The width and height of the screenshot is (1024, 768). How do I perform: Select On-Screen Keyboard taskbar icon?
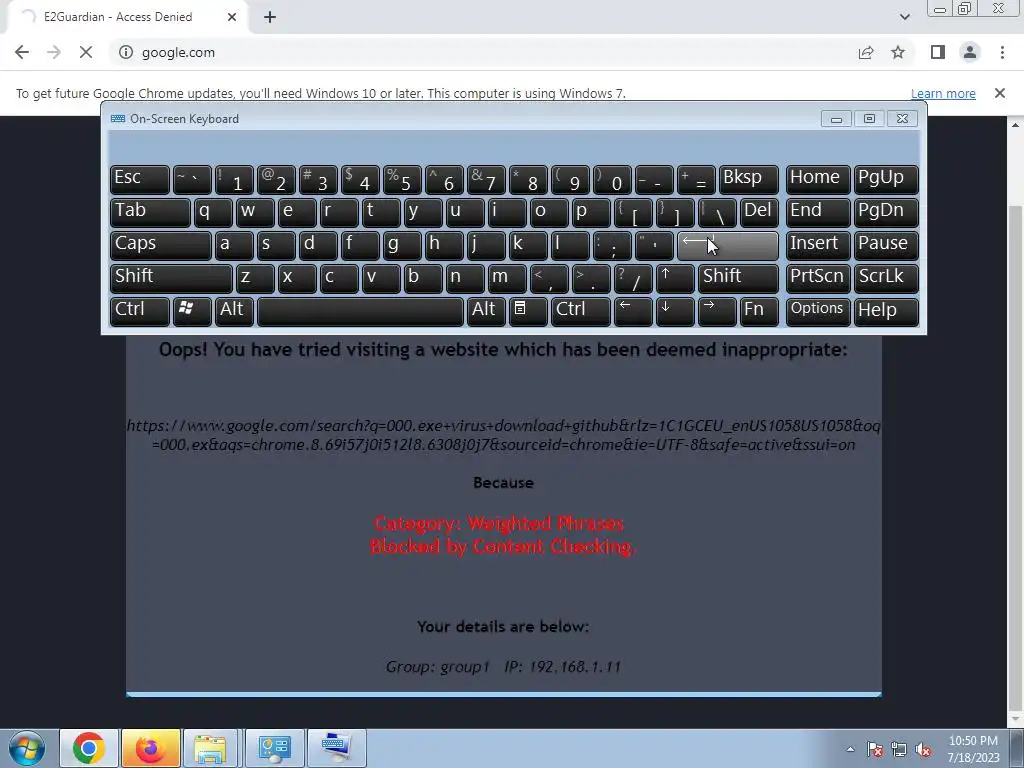click(x=336, y=748)
